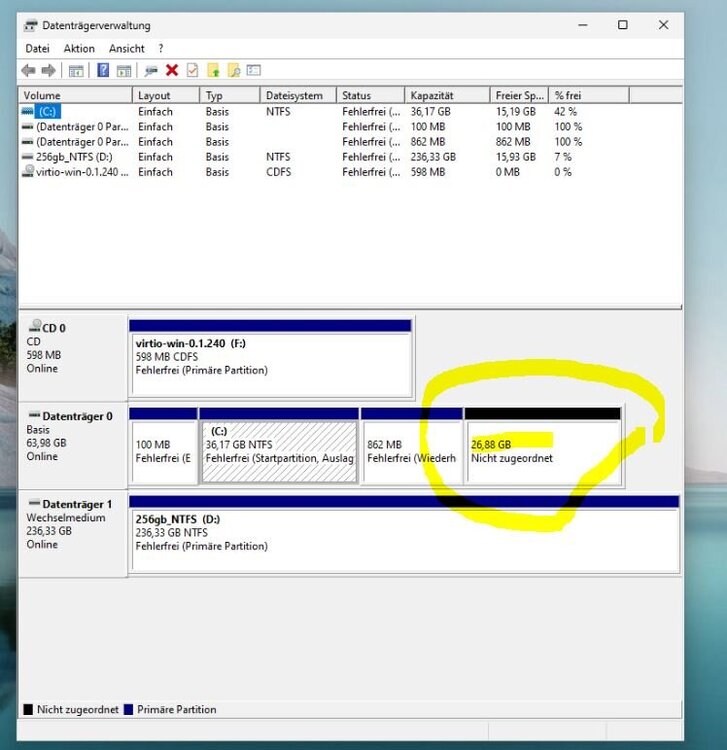Click the Datenträger 0 disk label panel
The width and height of the screenshot is (727, 750).
tap(73, 446)
